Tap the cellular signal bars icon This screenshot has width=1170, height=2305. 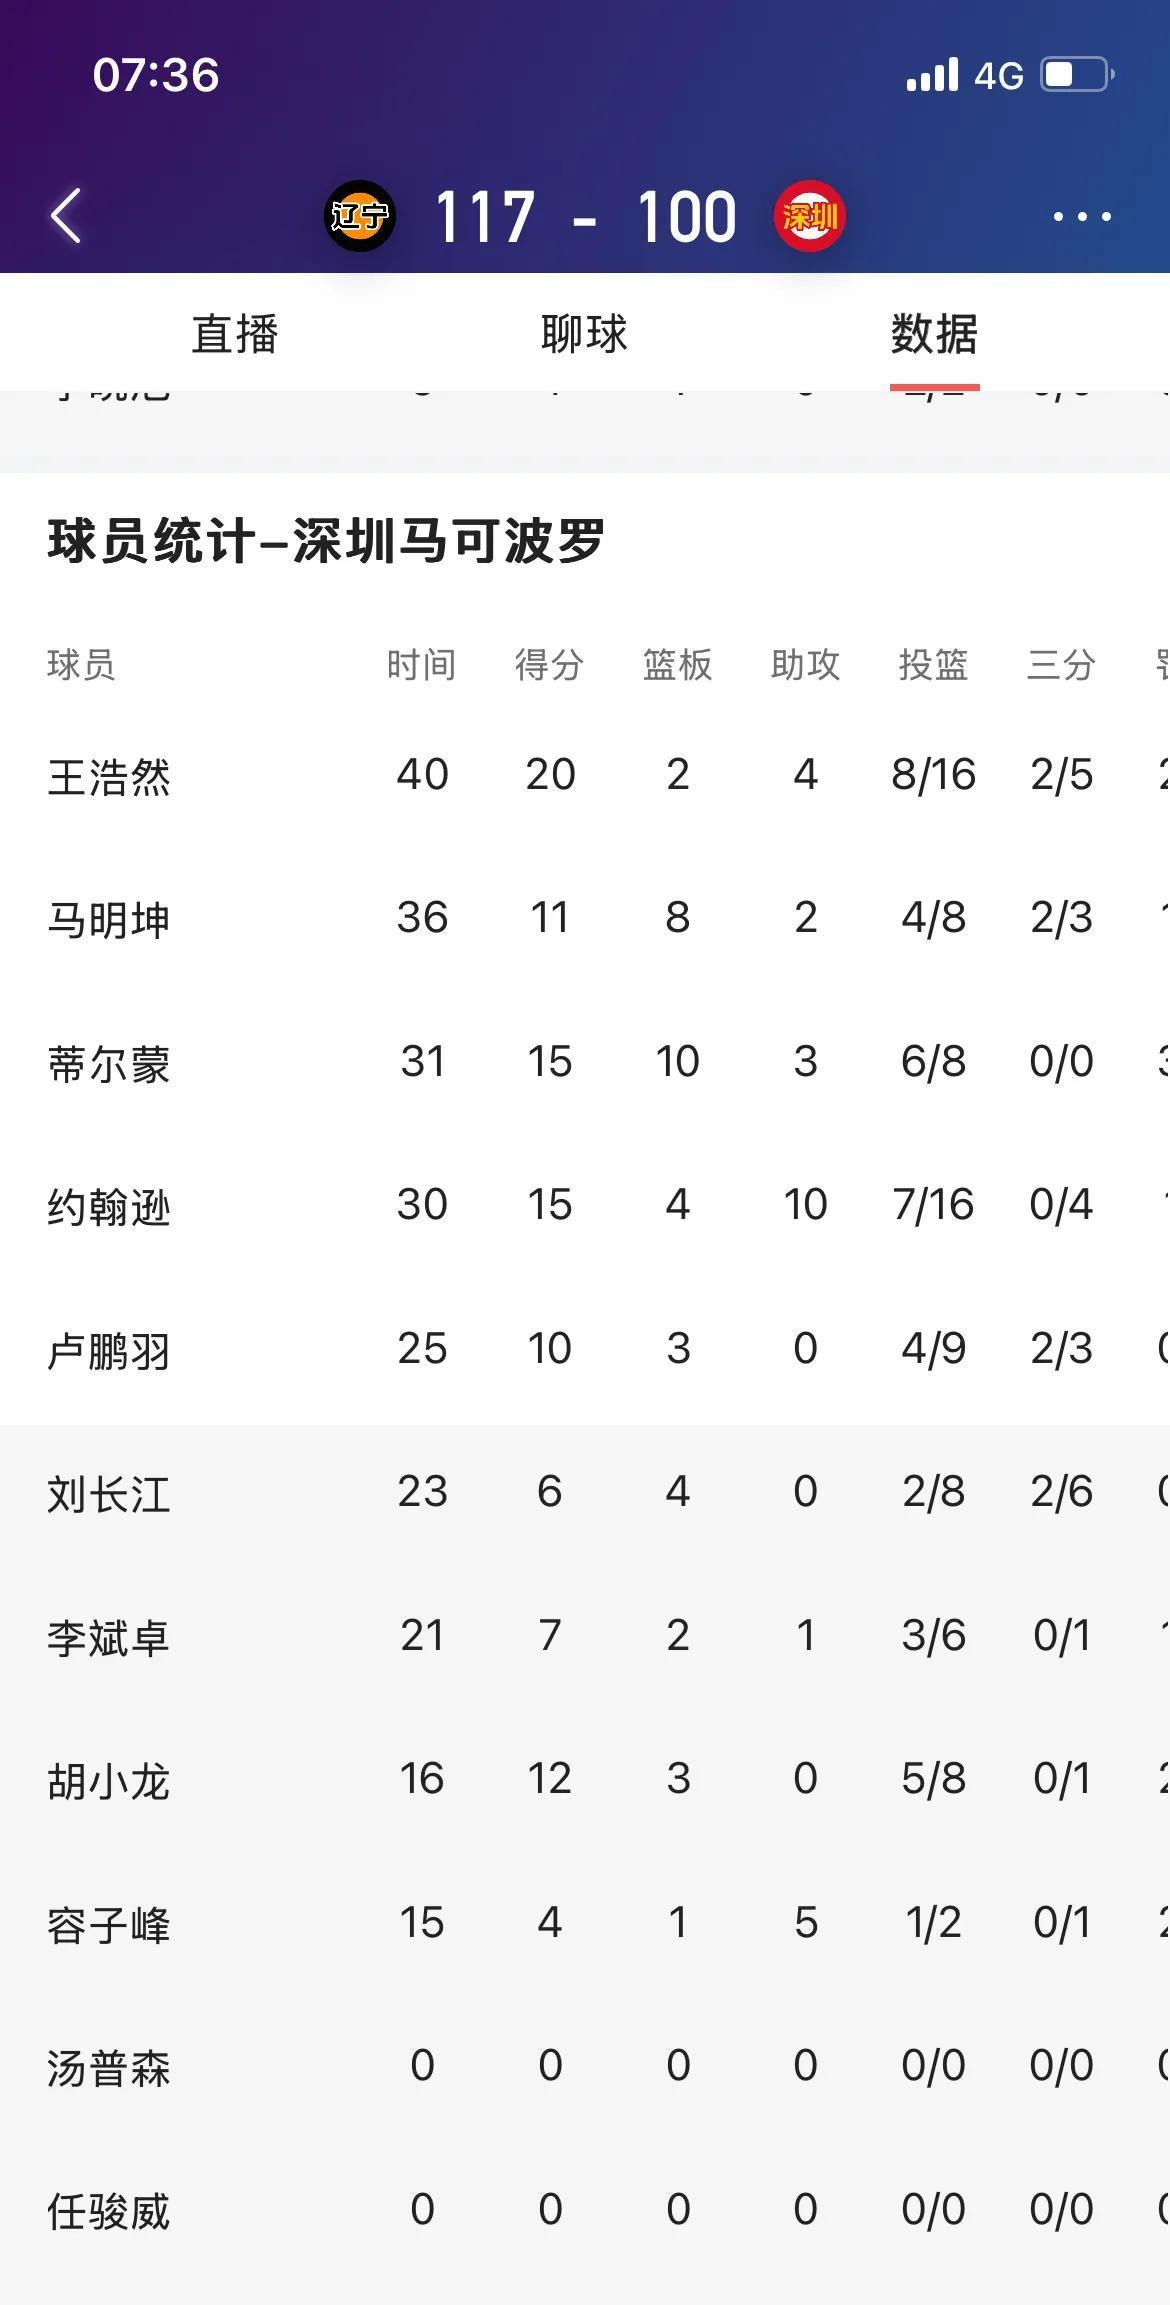pyautogui.click(x=933, y=72)
